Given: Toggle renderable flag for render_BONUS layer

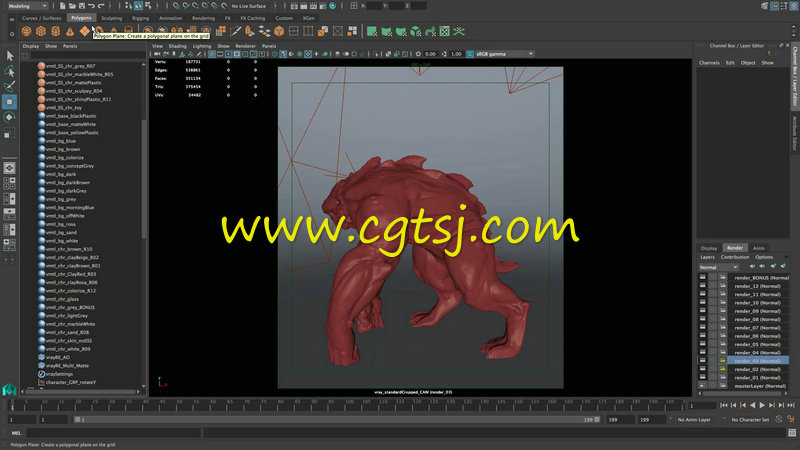Looking at the screenshot, I should pos(703,278).
